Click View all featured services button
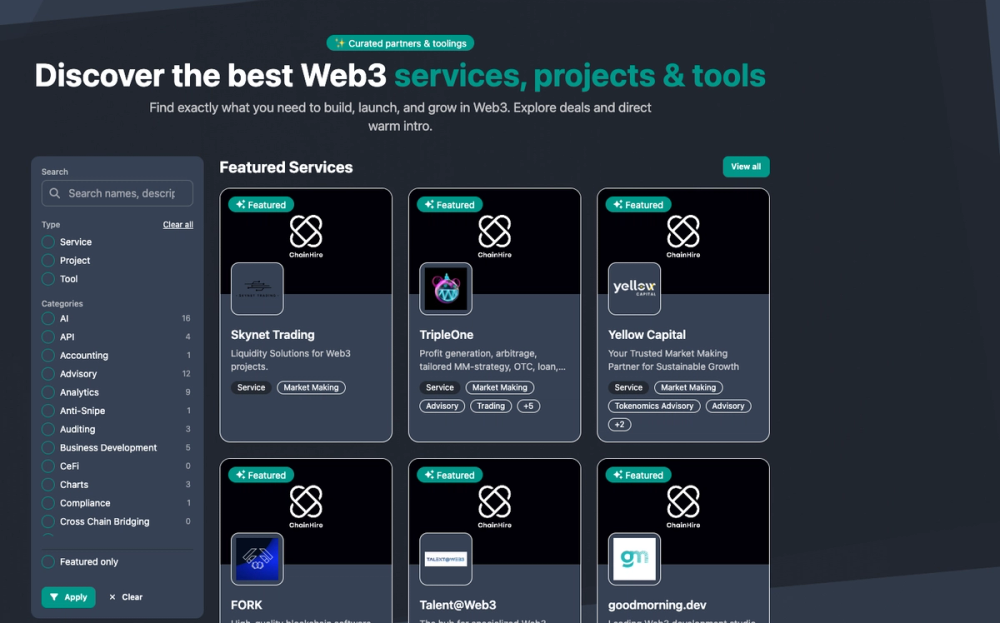Viewport: 1000px width, 623px height. click(746, 167)
